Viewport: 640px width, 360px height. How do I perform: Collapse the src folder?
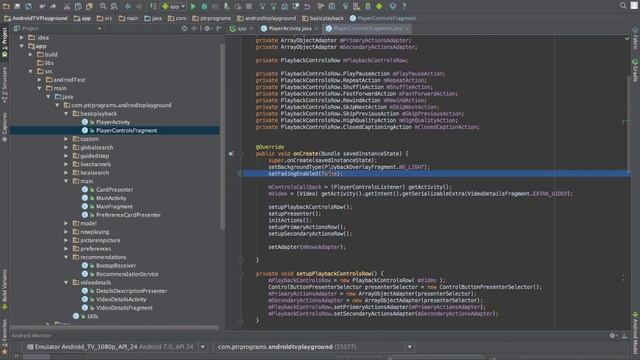(x=31, y=71)
